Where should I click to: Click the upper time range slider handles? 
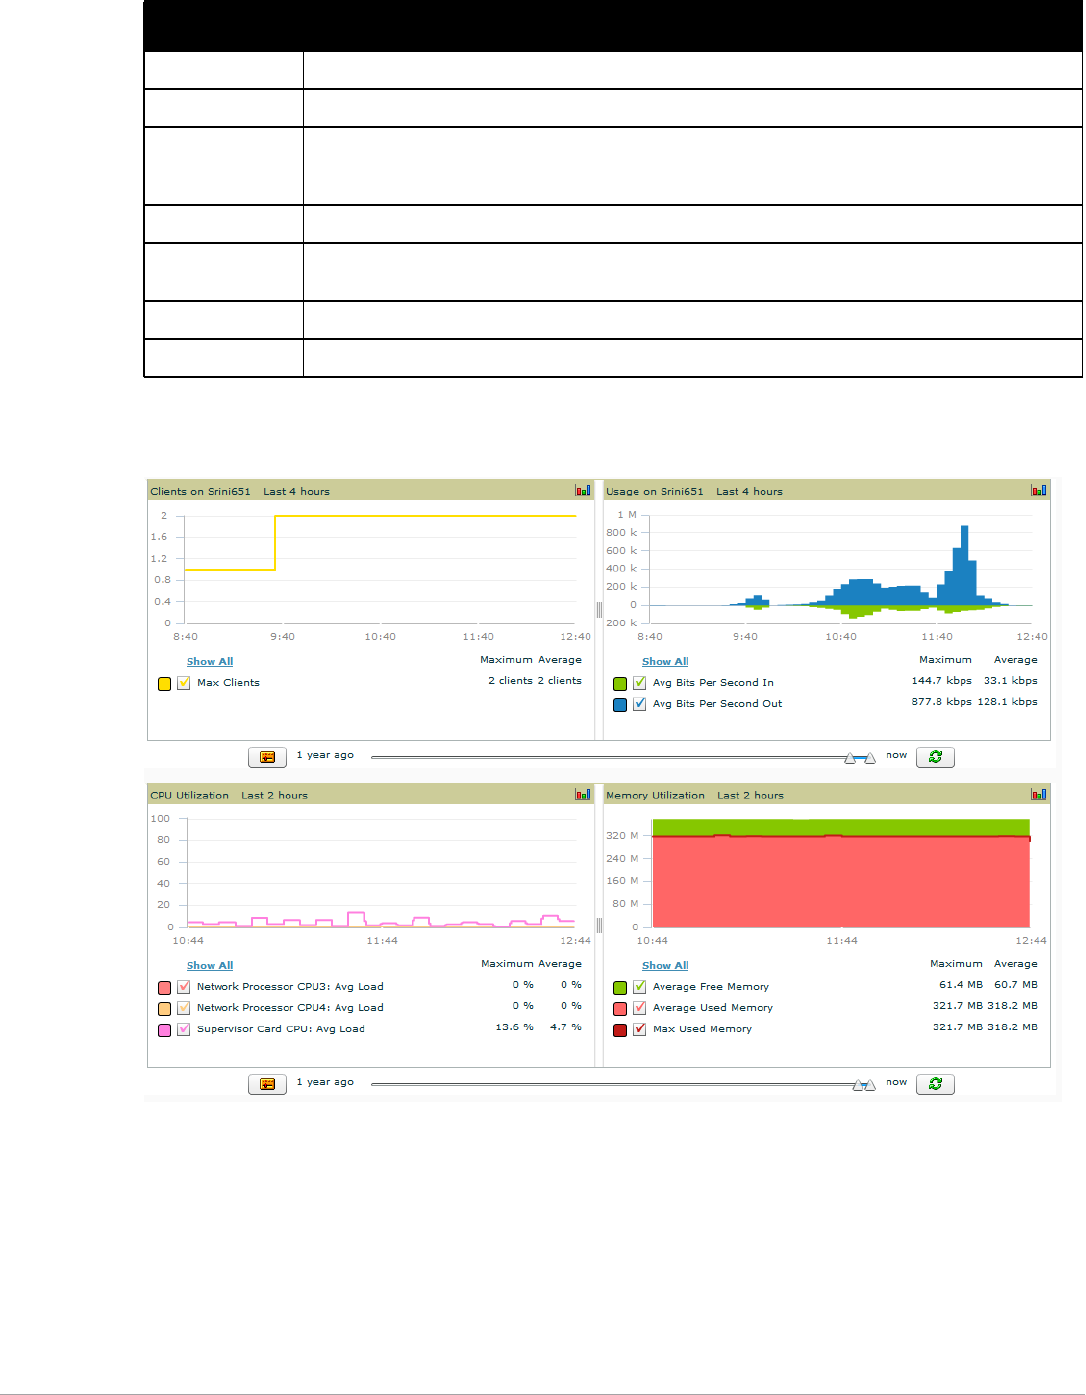pos(860,758)
